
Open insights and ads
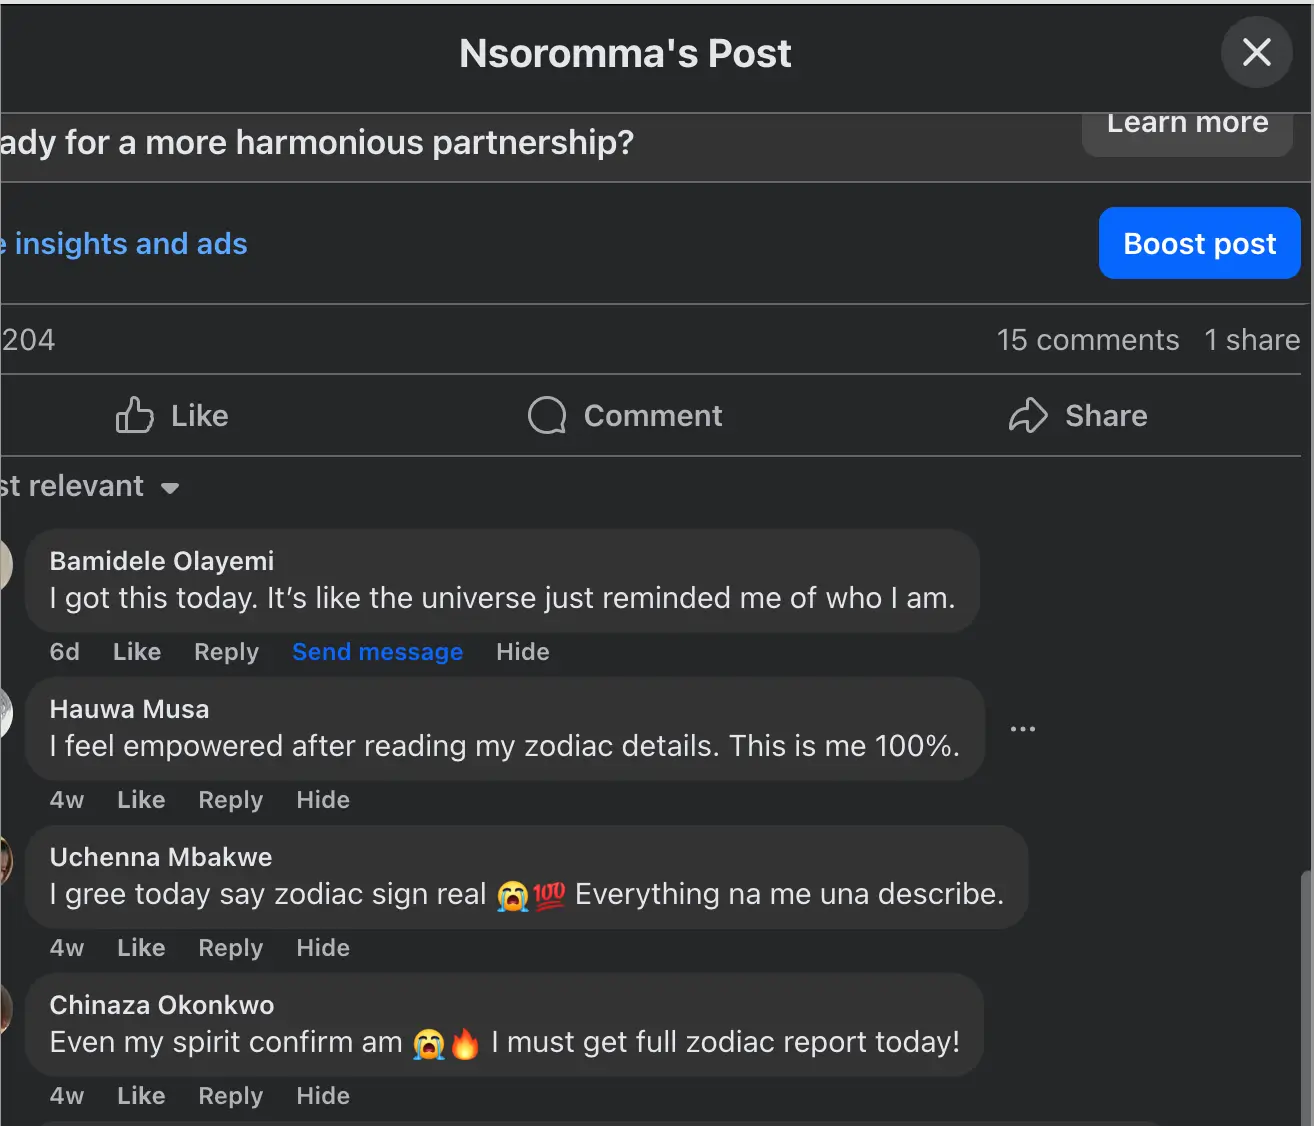(123, 243)
